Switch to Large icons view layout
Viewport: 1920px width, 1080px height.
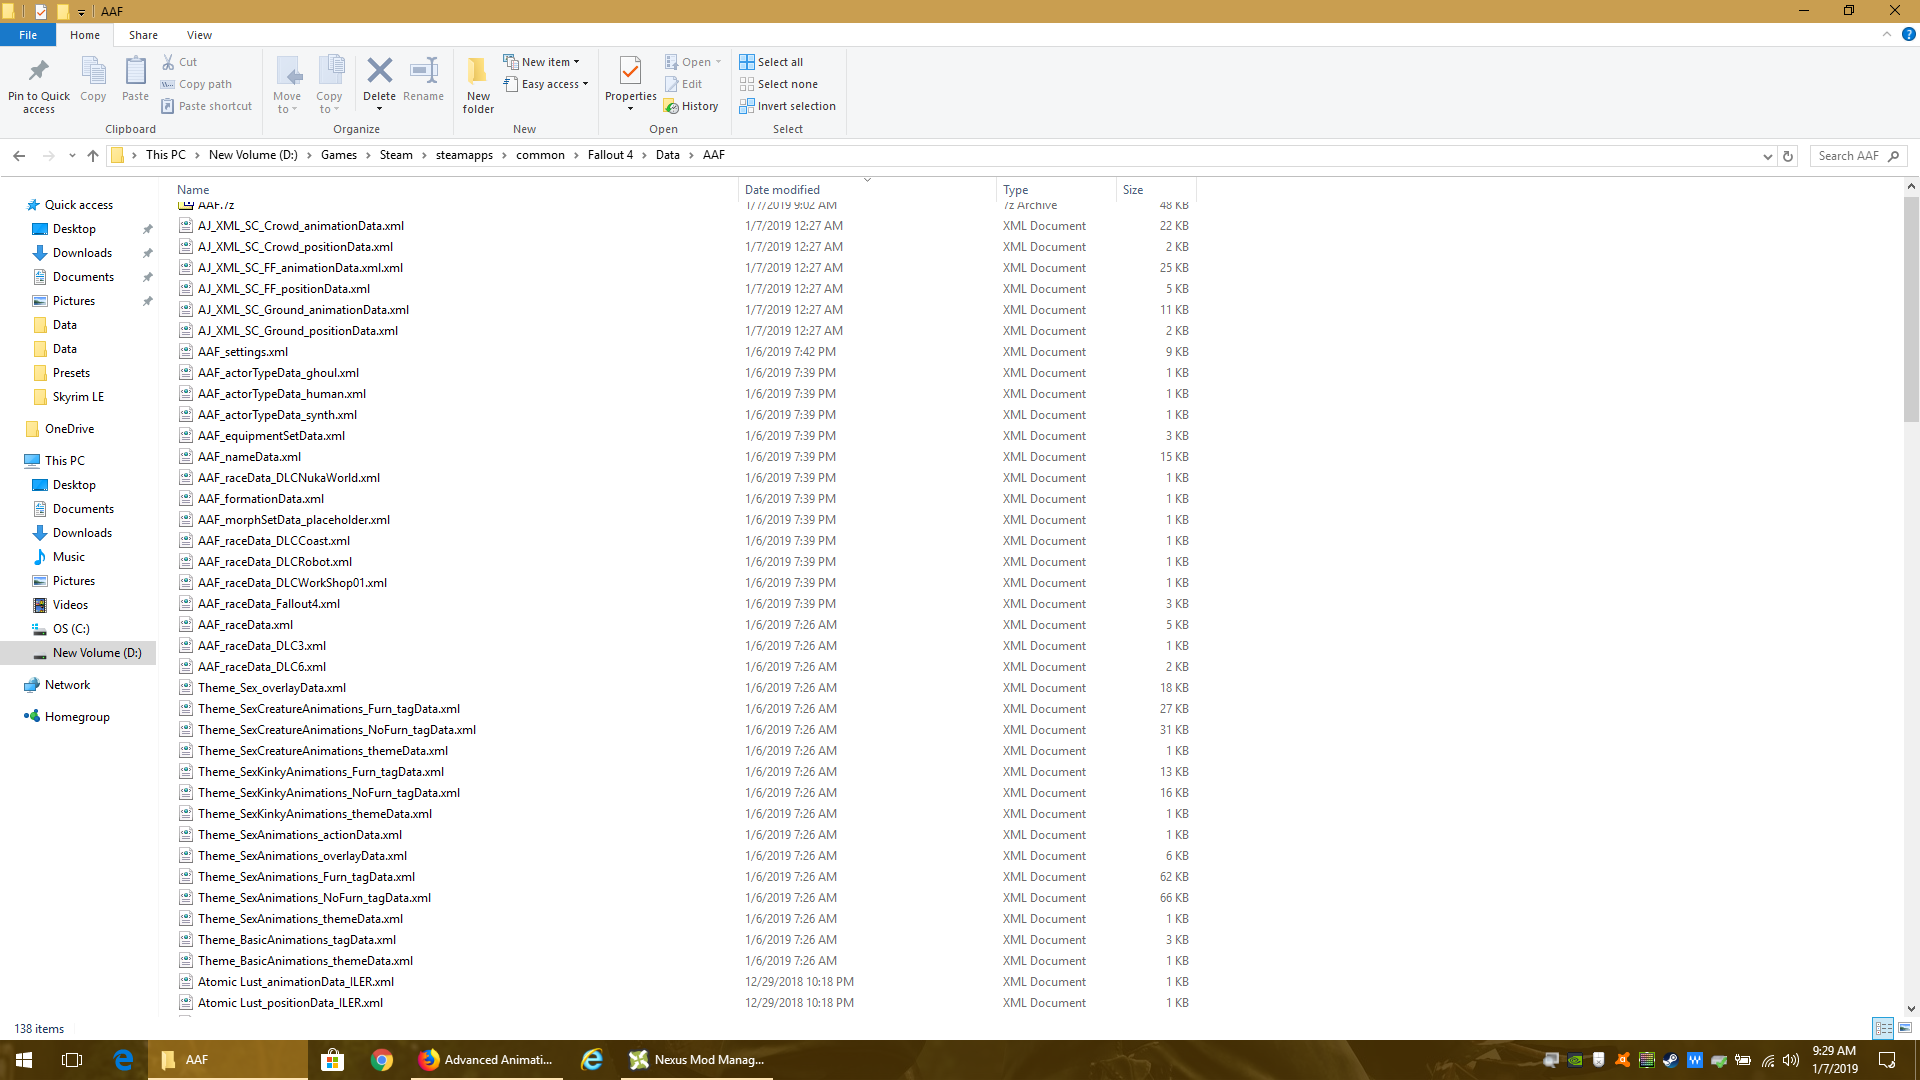pyautogui.click(x=1905, y=1028)
